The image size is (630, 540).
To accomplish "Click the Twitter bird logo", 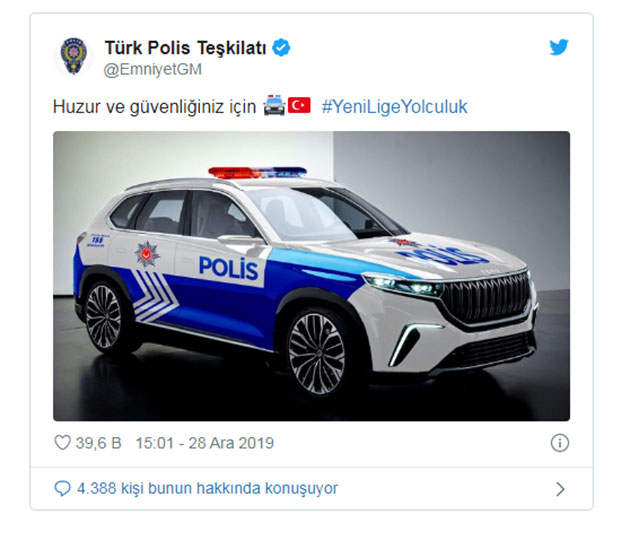I will click(559, 47).
